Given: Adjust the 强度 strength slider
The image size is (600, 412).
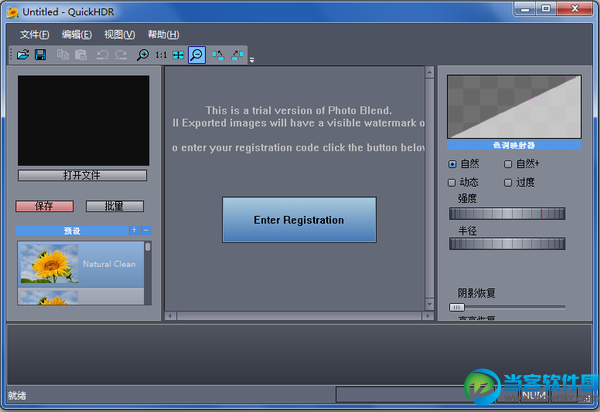Looking at the screenshot, I should tap(507, 213).
